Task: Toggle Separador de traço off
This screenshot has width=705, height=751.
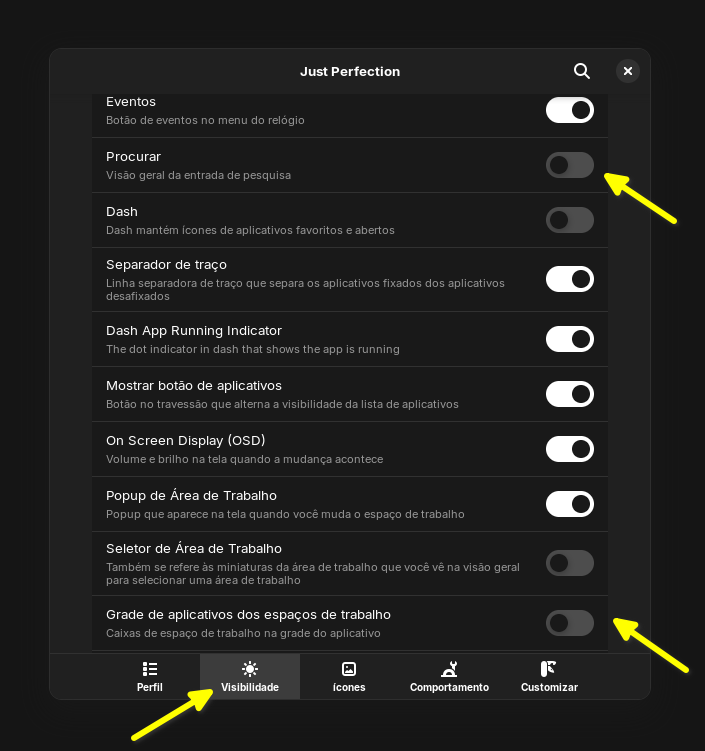Action: 570,279
